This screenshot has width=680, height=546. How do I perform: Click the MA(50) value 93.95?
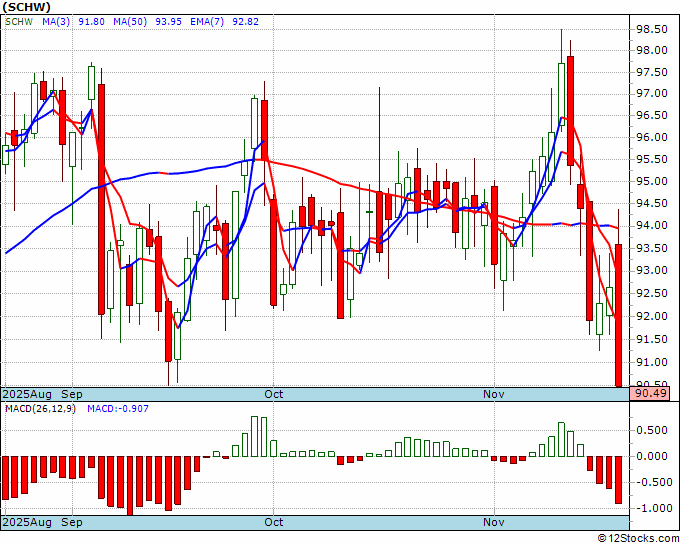(168, 22)
